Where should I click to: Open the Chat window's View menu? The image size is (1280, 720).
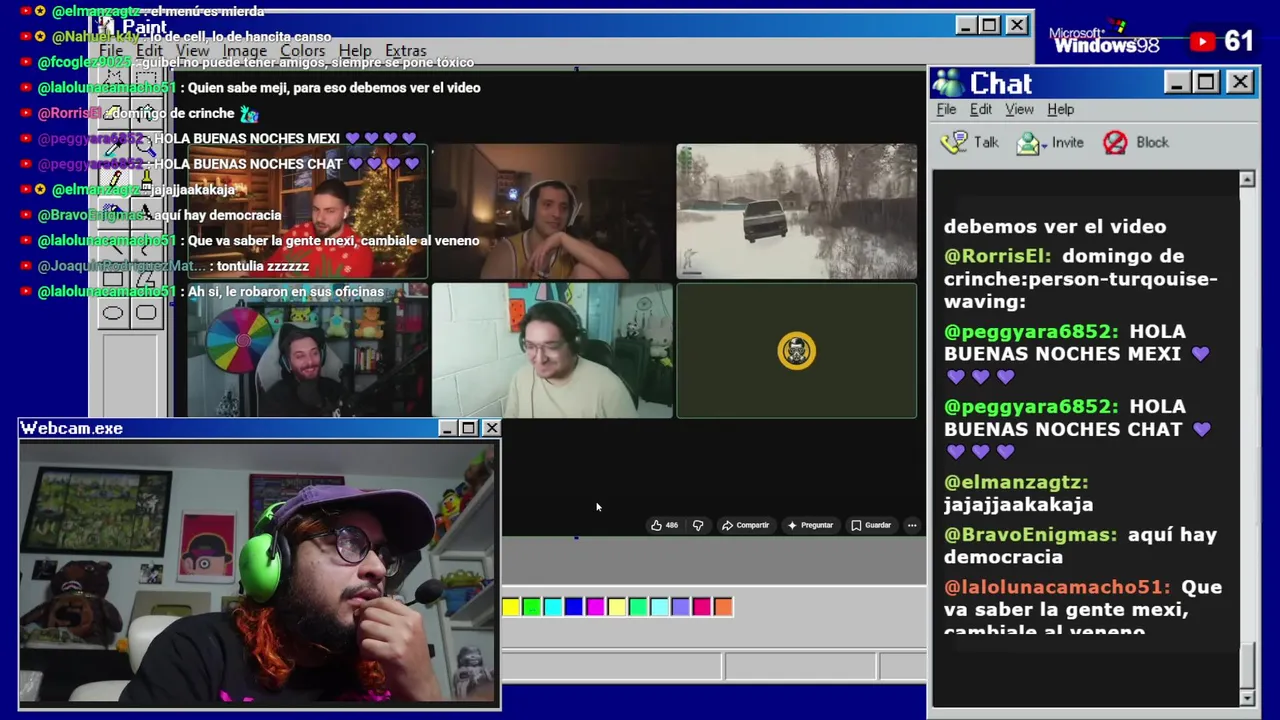(1019, 109)
